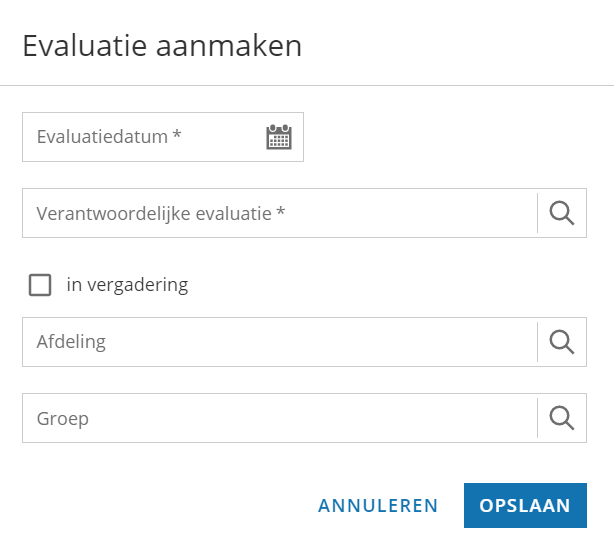Click the Evaluatiedatum placeholder label
Viewport: 614px width, 554px height.
[x=102, y=137]
